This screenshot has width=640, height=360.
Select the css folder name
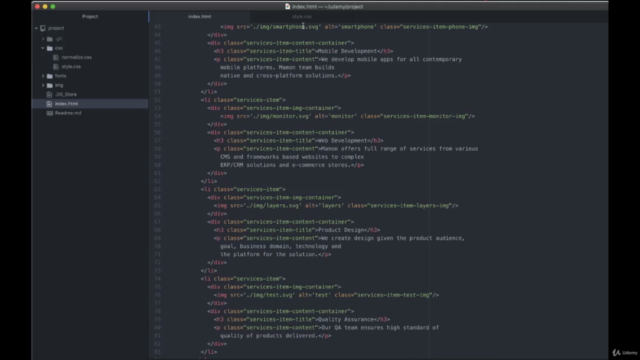(x=59, y=48)
